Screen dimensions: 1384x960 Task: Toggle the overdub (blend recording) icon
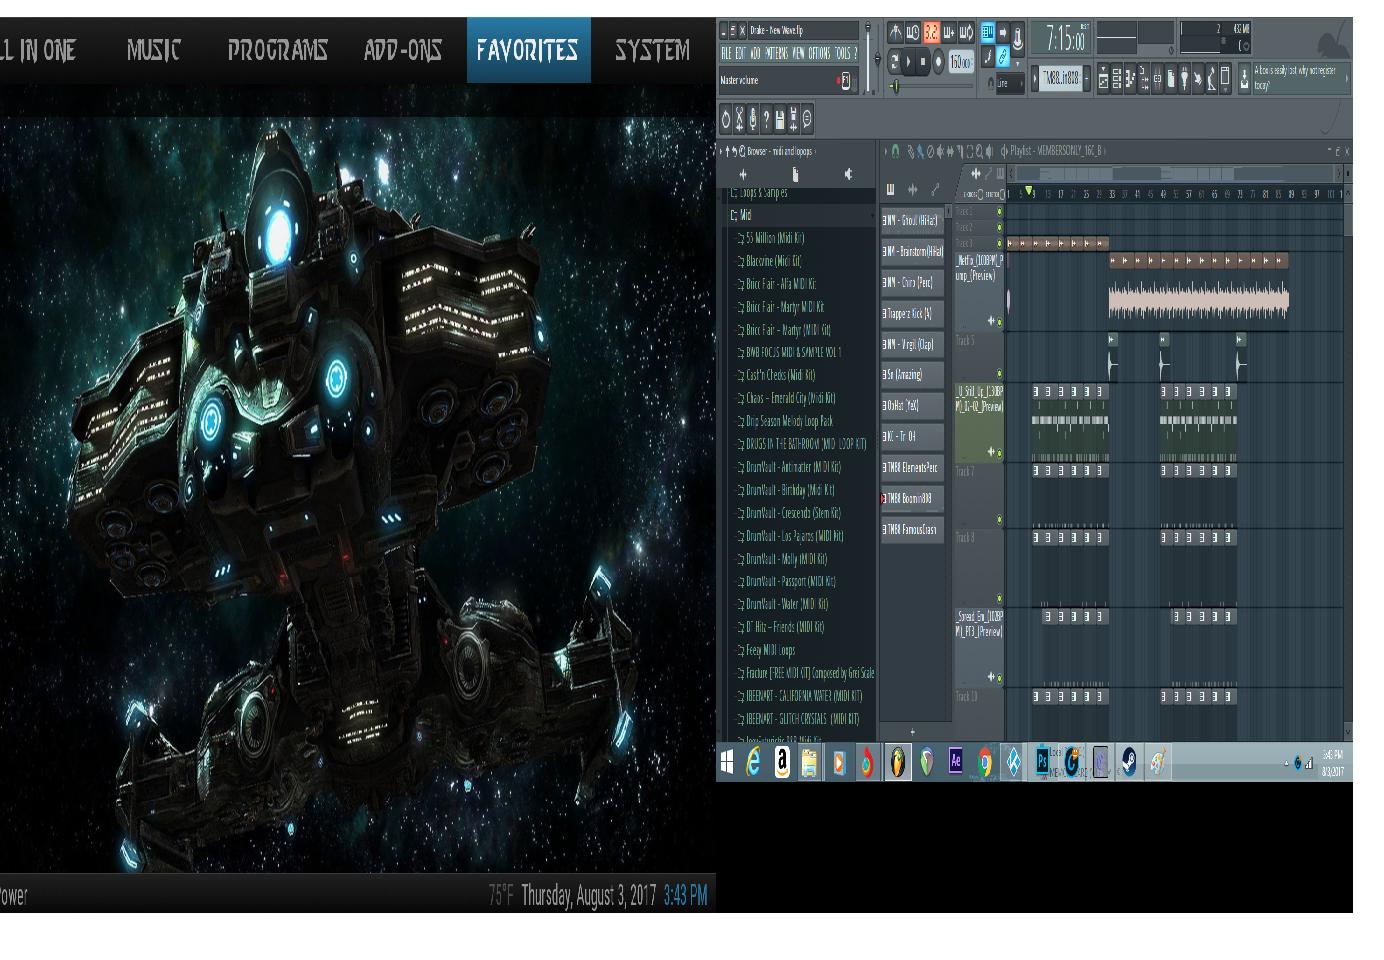point(949,33)
